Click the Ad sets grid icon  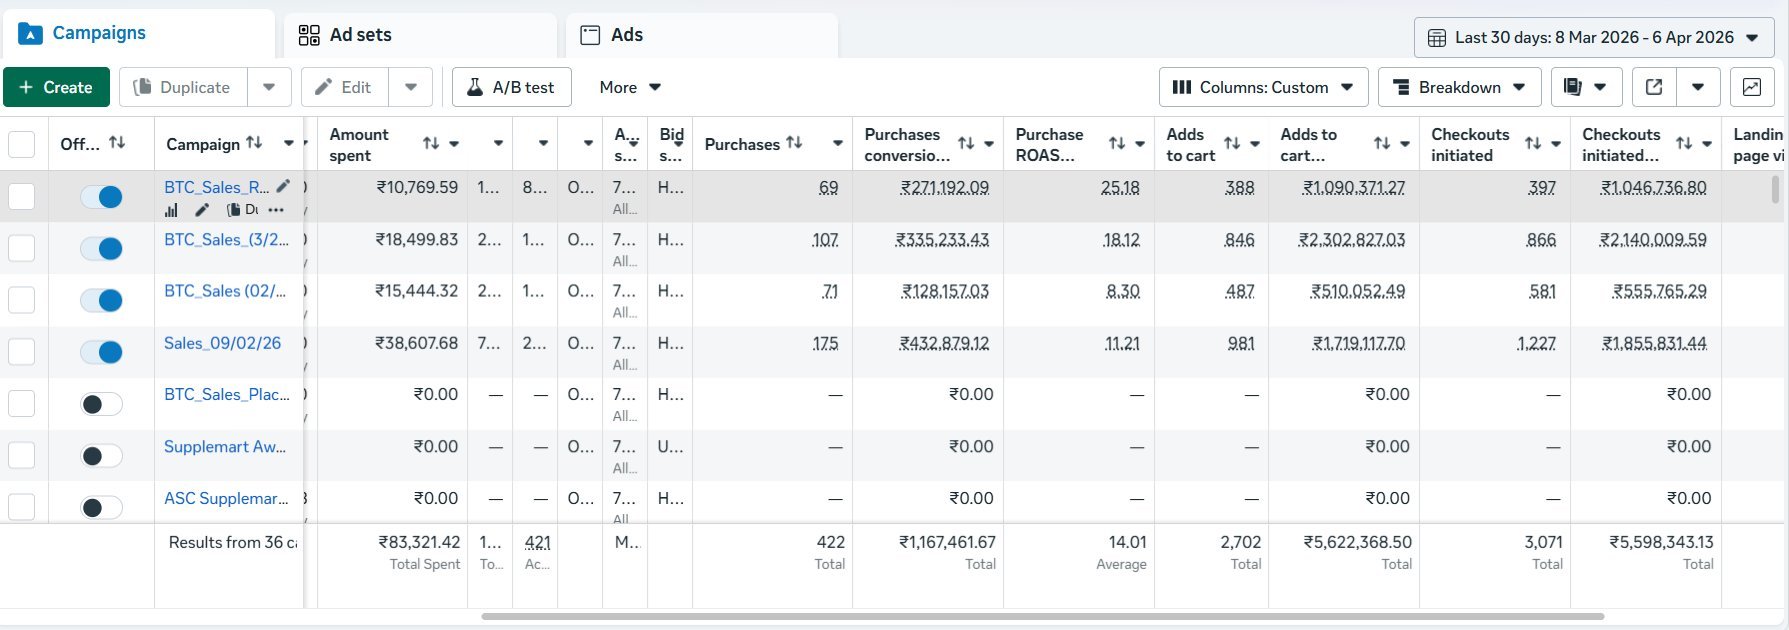tap(309, 35)
